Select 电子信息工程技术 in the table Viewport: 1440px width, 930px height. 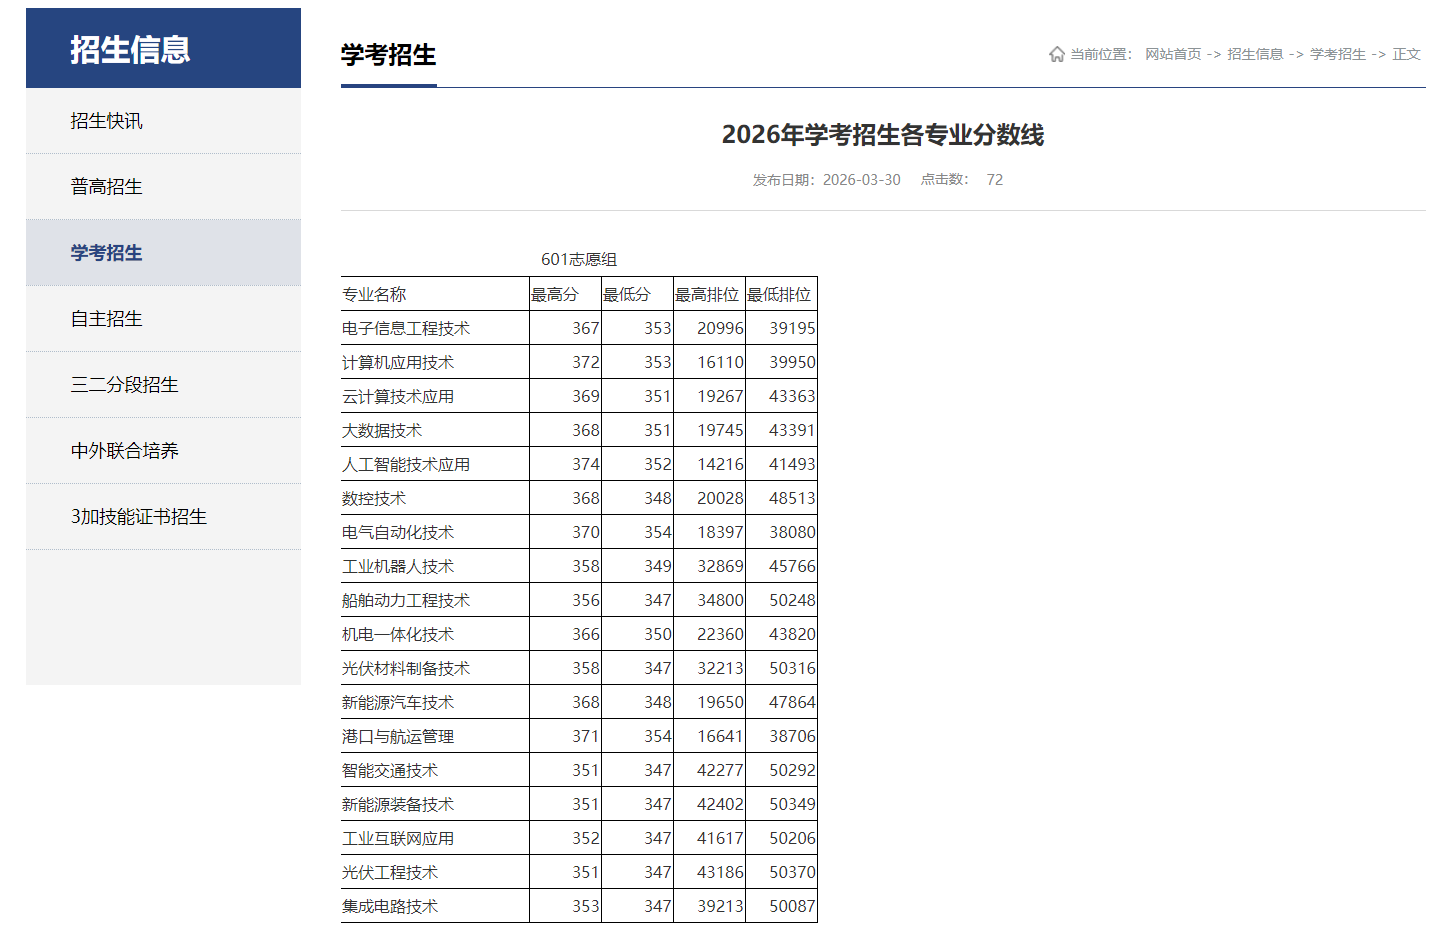405,327
